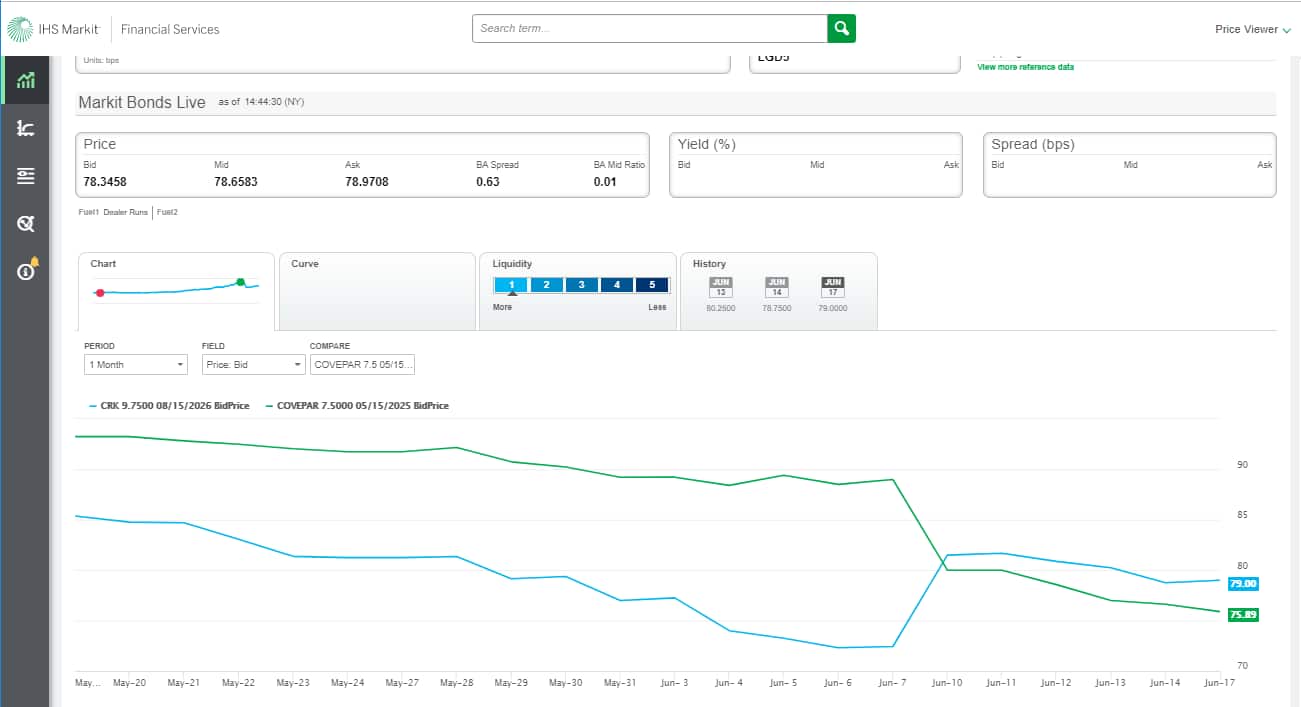The image size is (1301, 707).
Task: Click Financial Services header text
Action: click(x=170, y=29)
